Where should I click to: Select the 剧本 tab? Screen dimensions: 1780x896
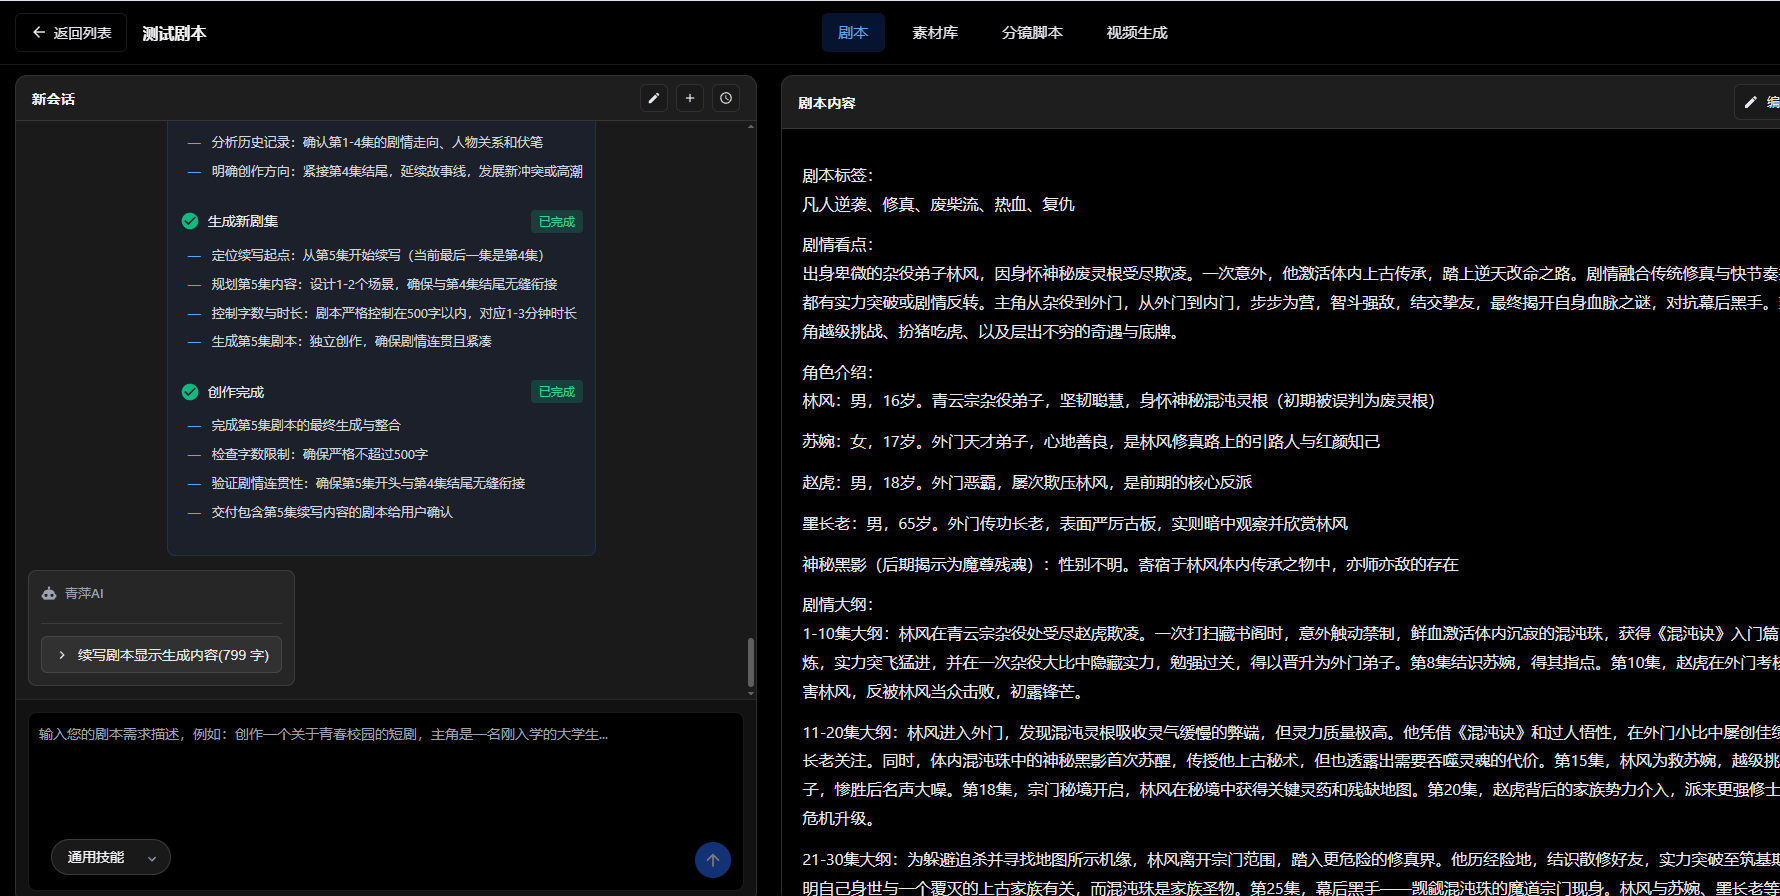pyautogui.click(x=853, y=33)
